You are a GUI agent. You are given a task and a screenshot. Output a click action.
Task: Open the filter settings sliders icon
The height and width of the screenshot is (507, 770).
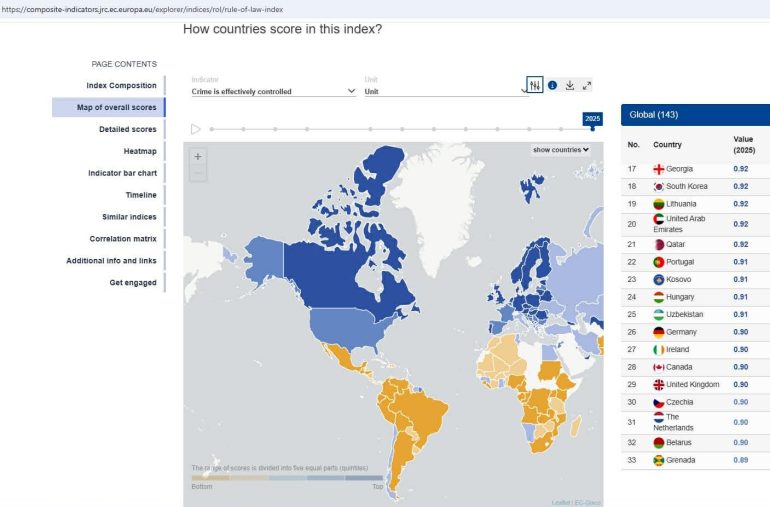tap(535, 86)
